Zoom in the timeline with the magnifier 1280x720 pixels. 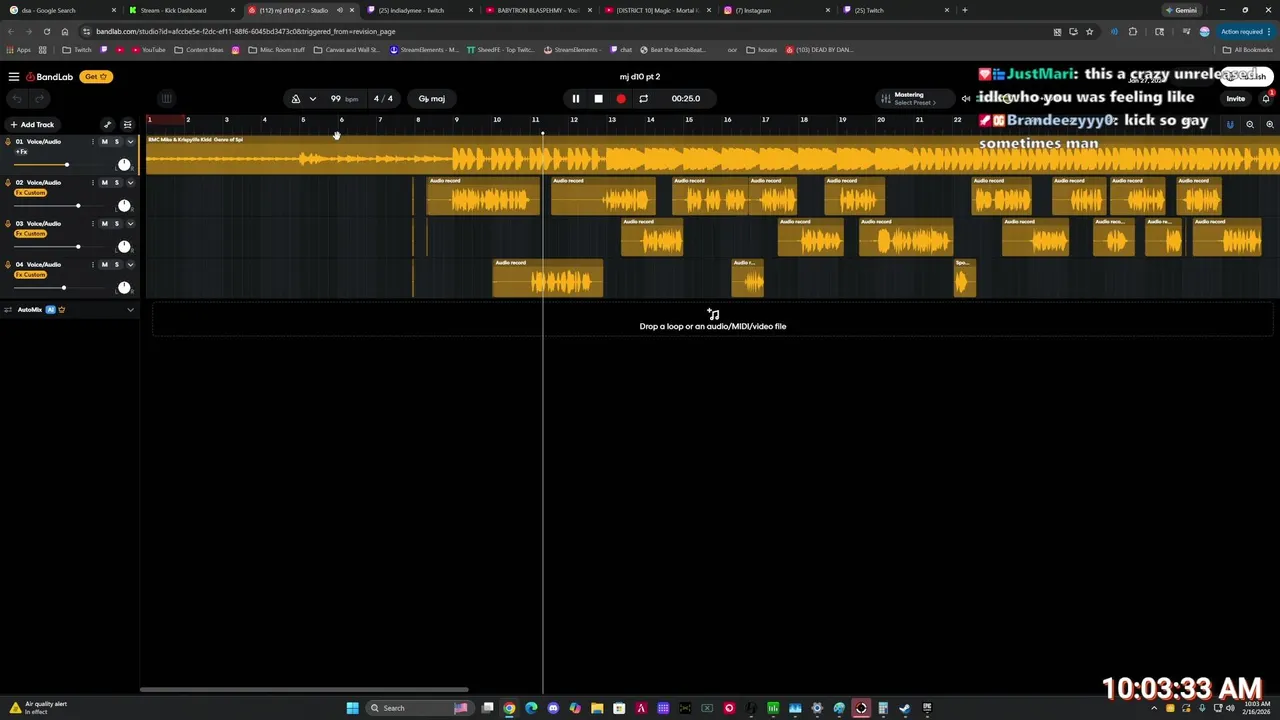click(x=1270, y=125)
